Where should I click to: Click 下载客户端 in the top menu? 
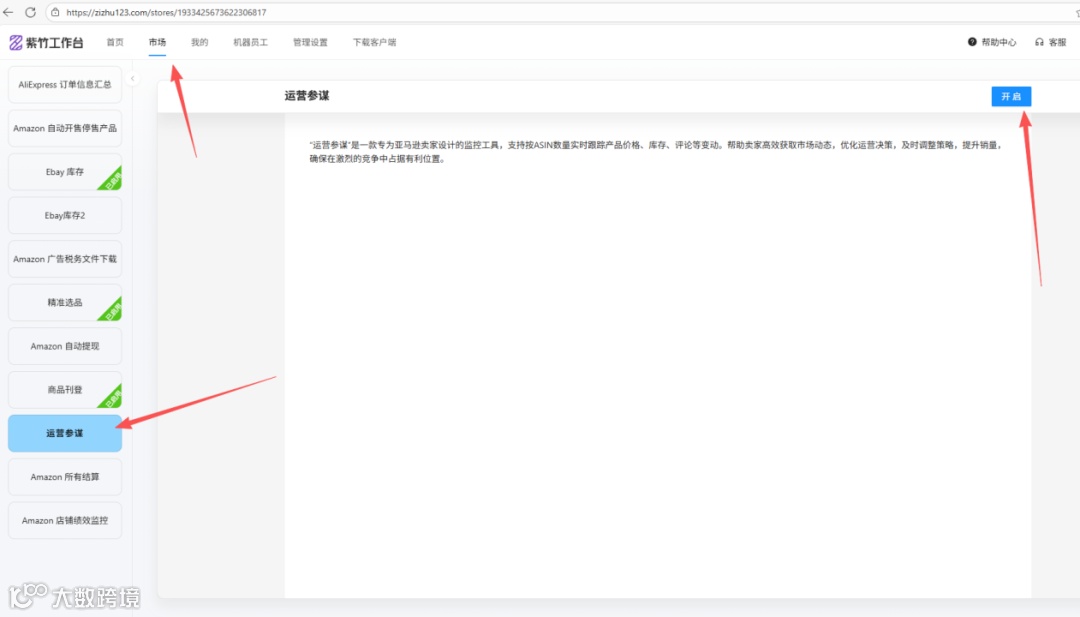coord(374,43)
